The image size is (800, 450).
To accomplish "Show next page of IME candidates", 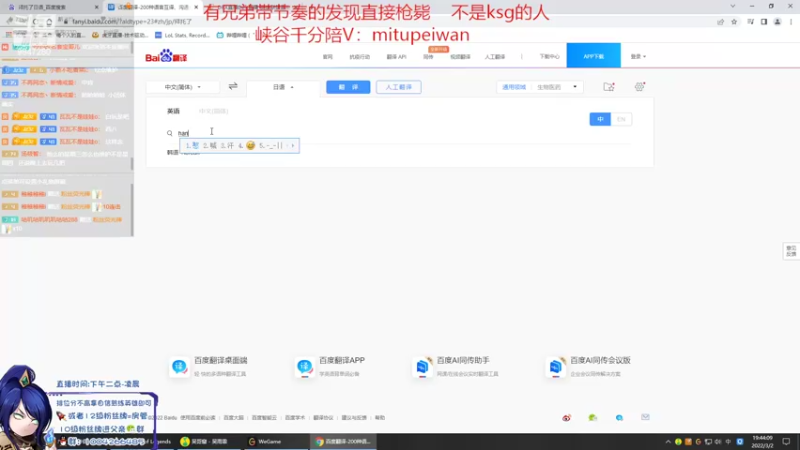I will point(293,145).
